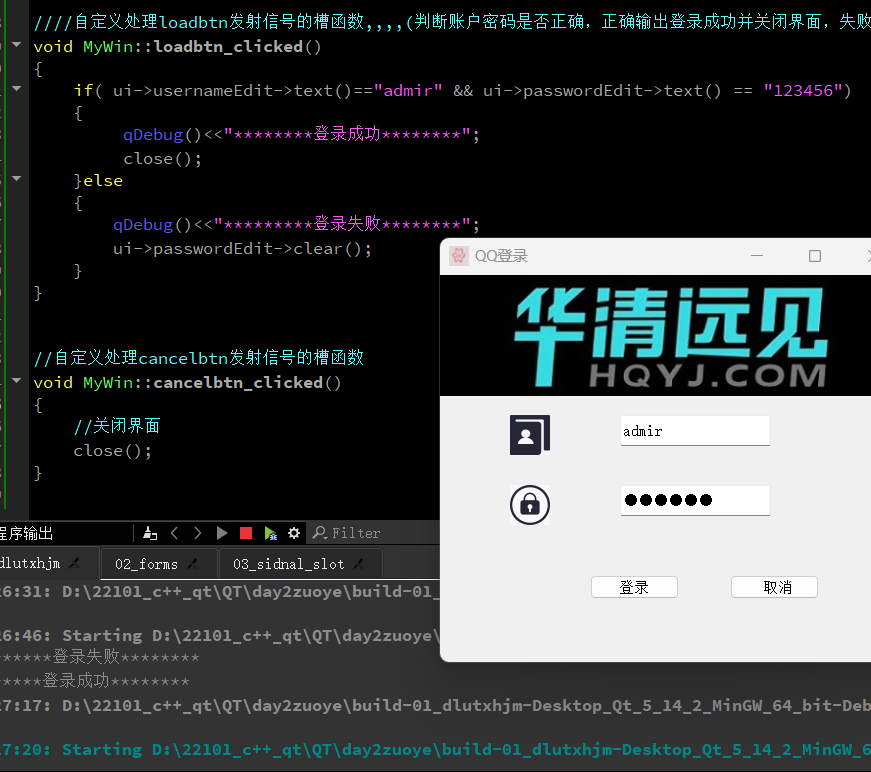
Task: Click the 6:46 Starting line in output
Action: [x=220, y=635]
